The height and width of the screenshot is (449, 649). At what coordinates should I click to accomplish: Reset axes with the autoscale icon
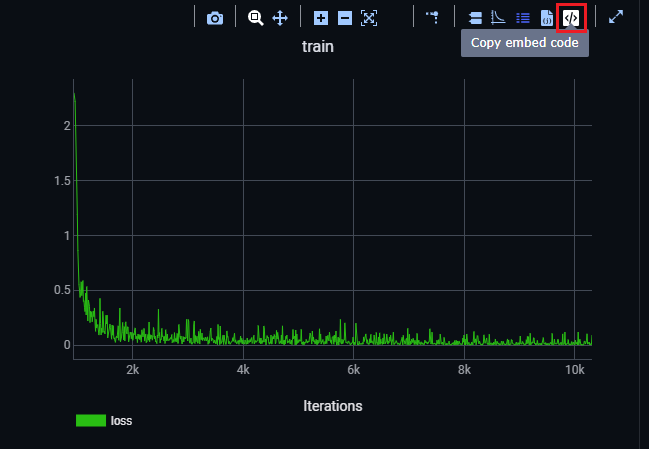point(369,18)
